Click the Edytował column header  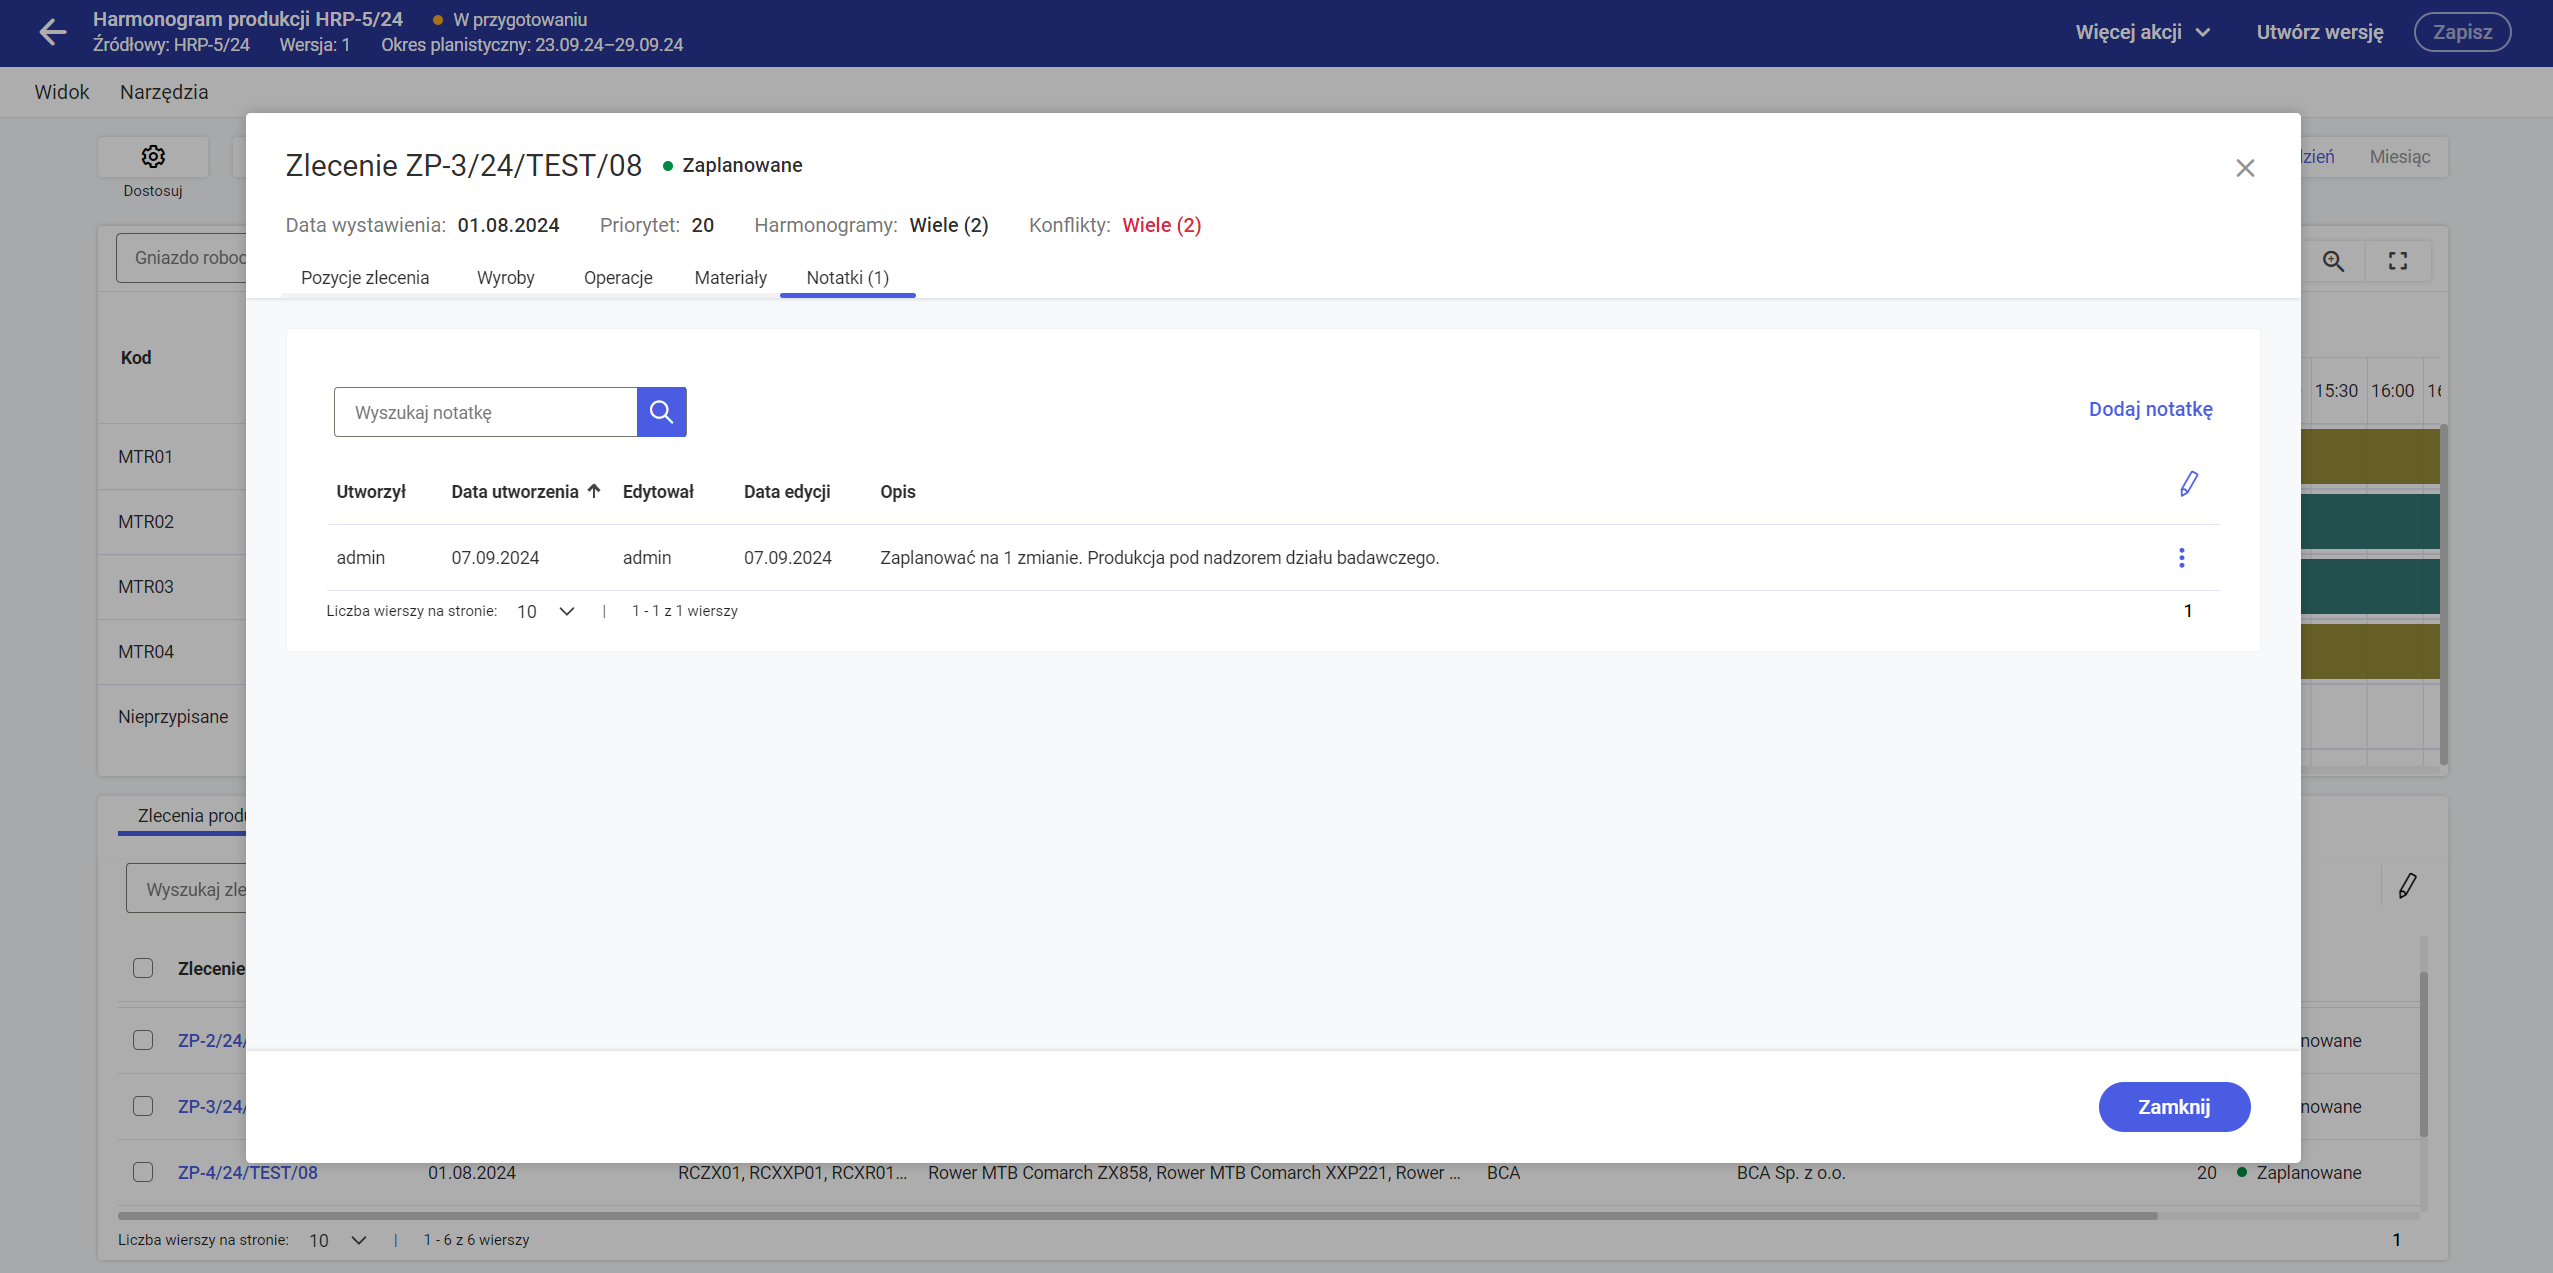click(658, 491)
